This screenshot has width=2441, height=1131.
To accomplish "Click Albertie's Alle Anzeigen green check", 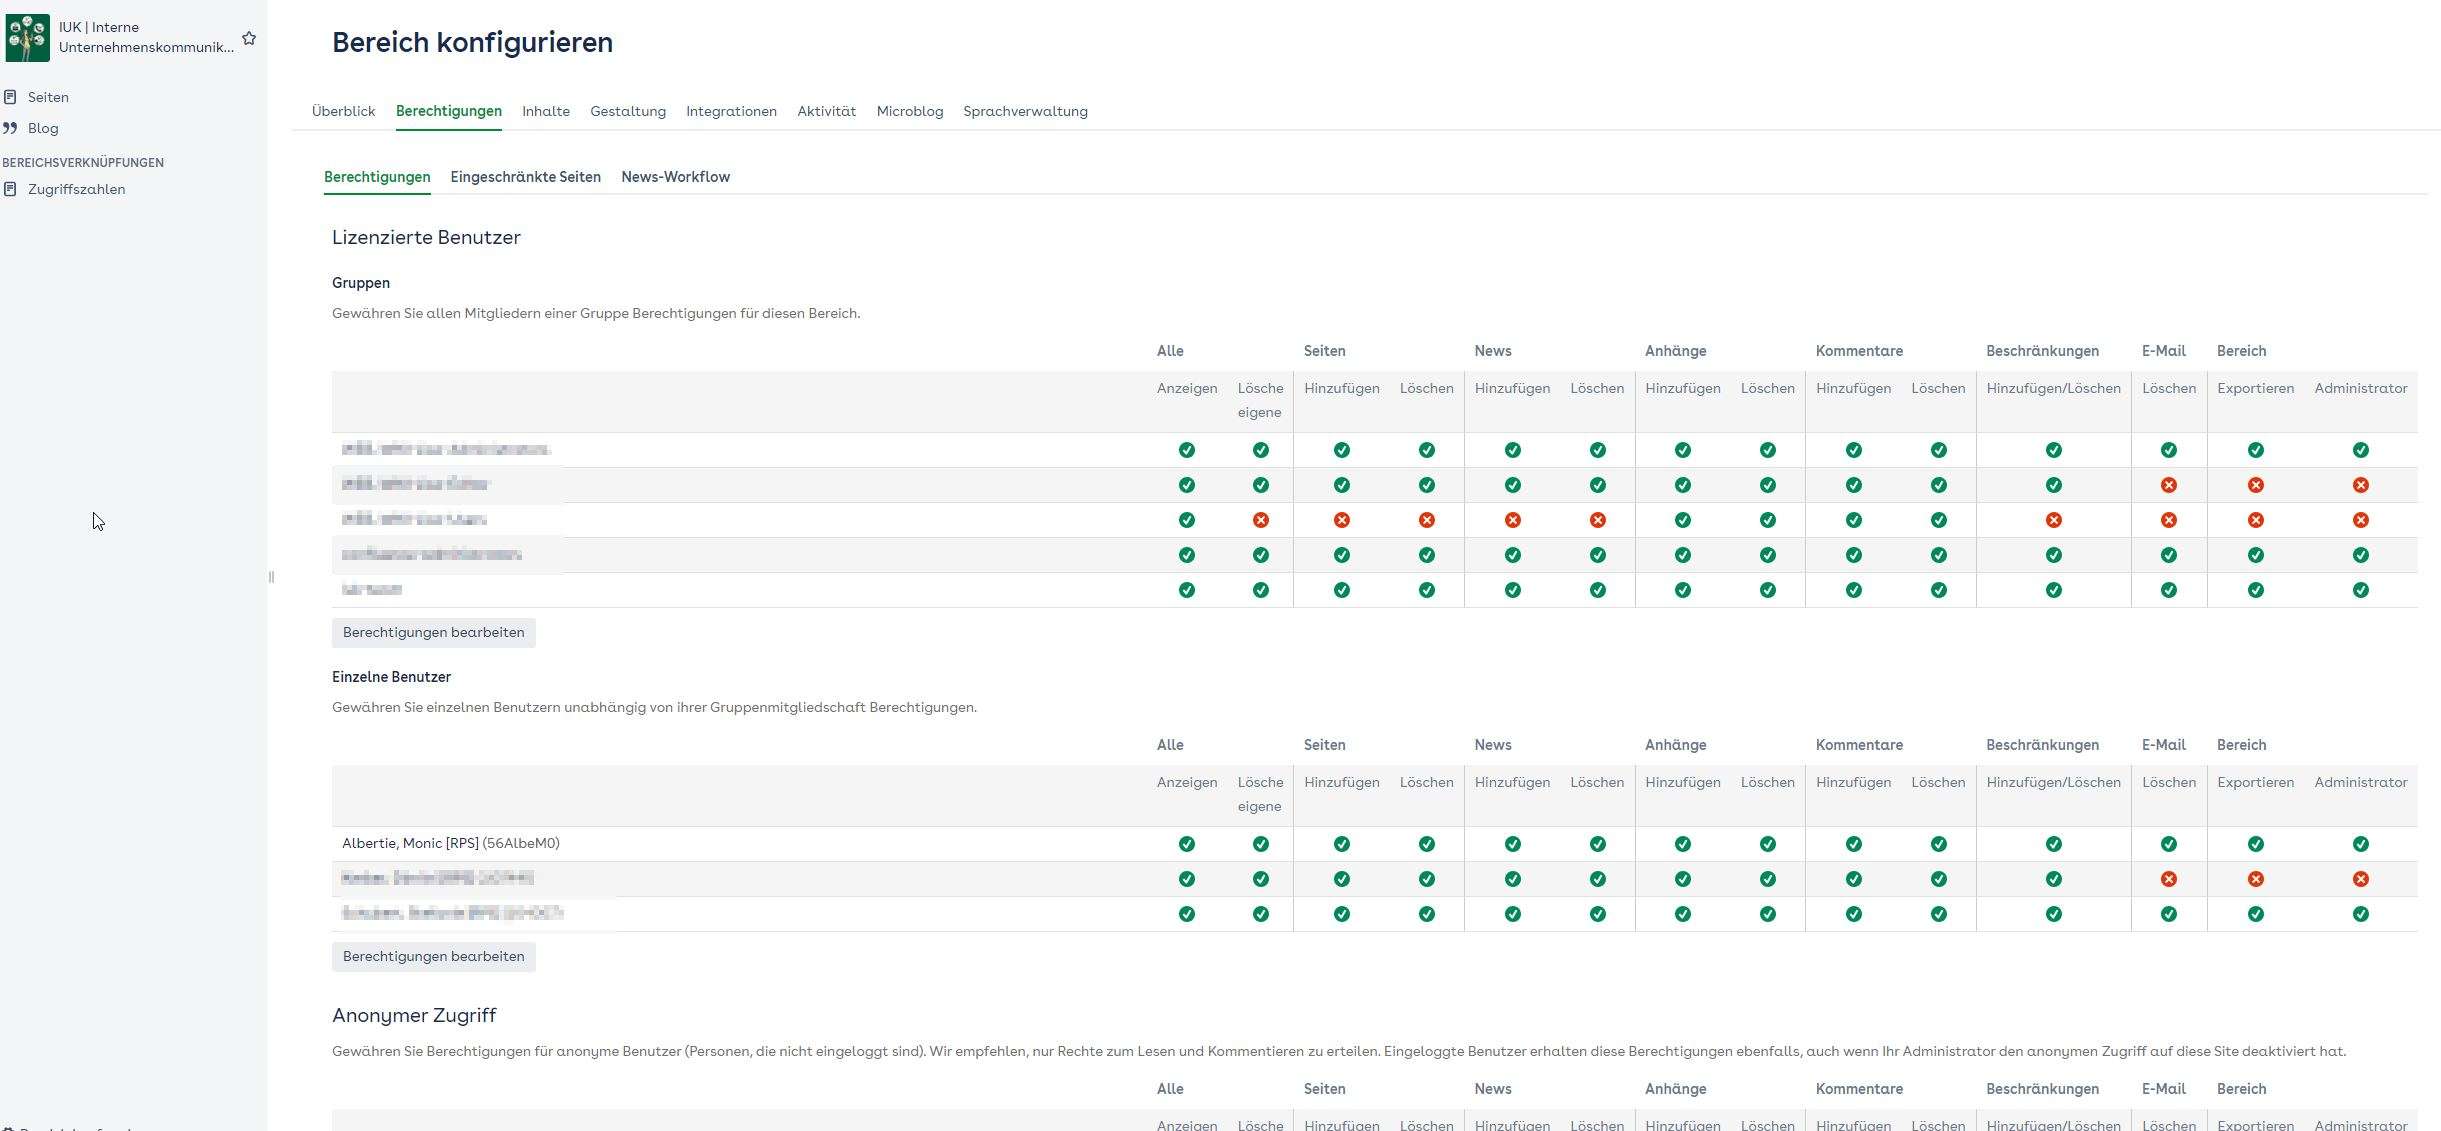I will click(x=1187, y=844).
